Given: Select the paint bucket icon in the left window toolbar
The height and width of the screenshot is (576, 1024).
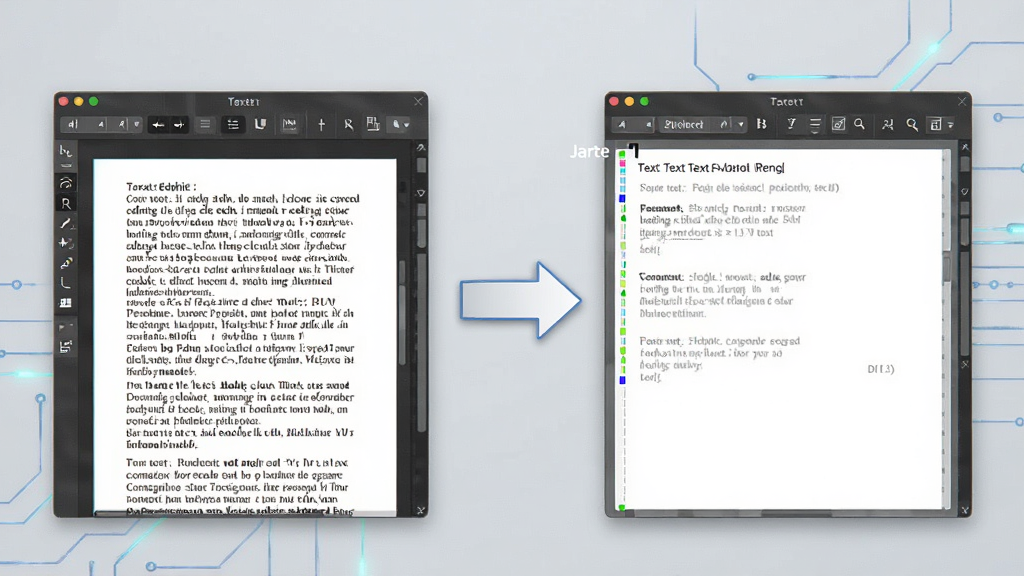Looking at the screenshot, I should [396, 124].
